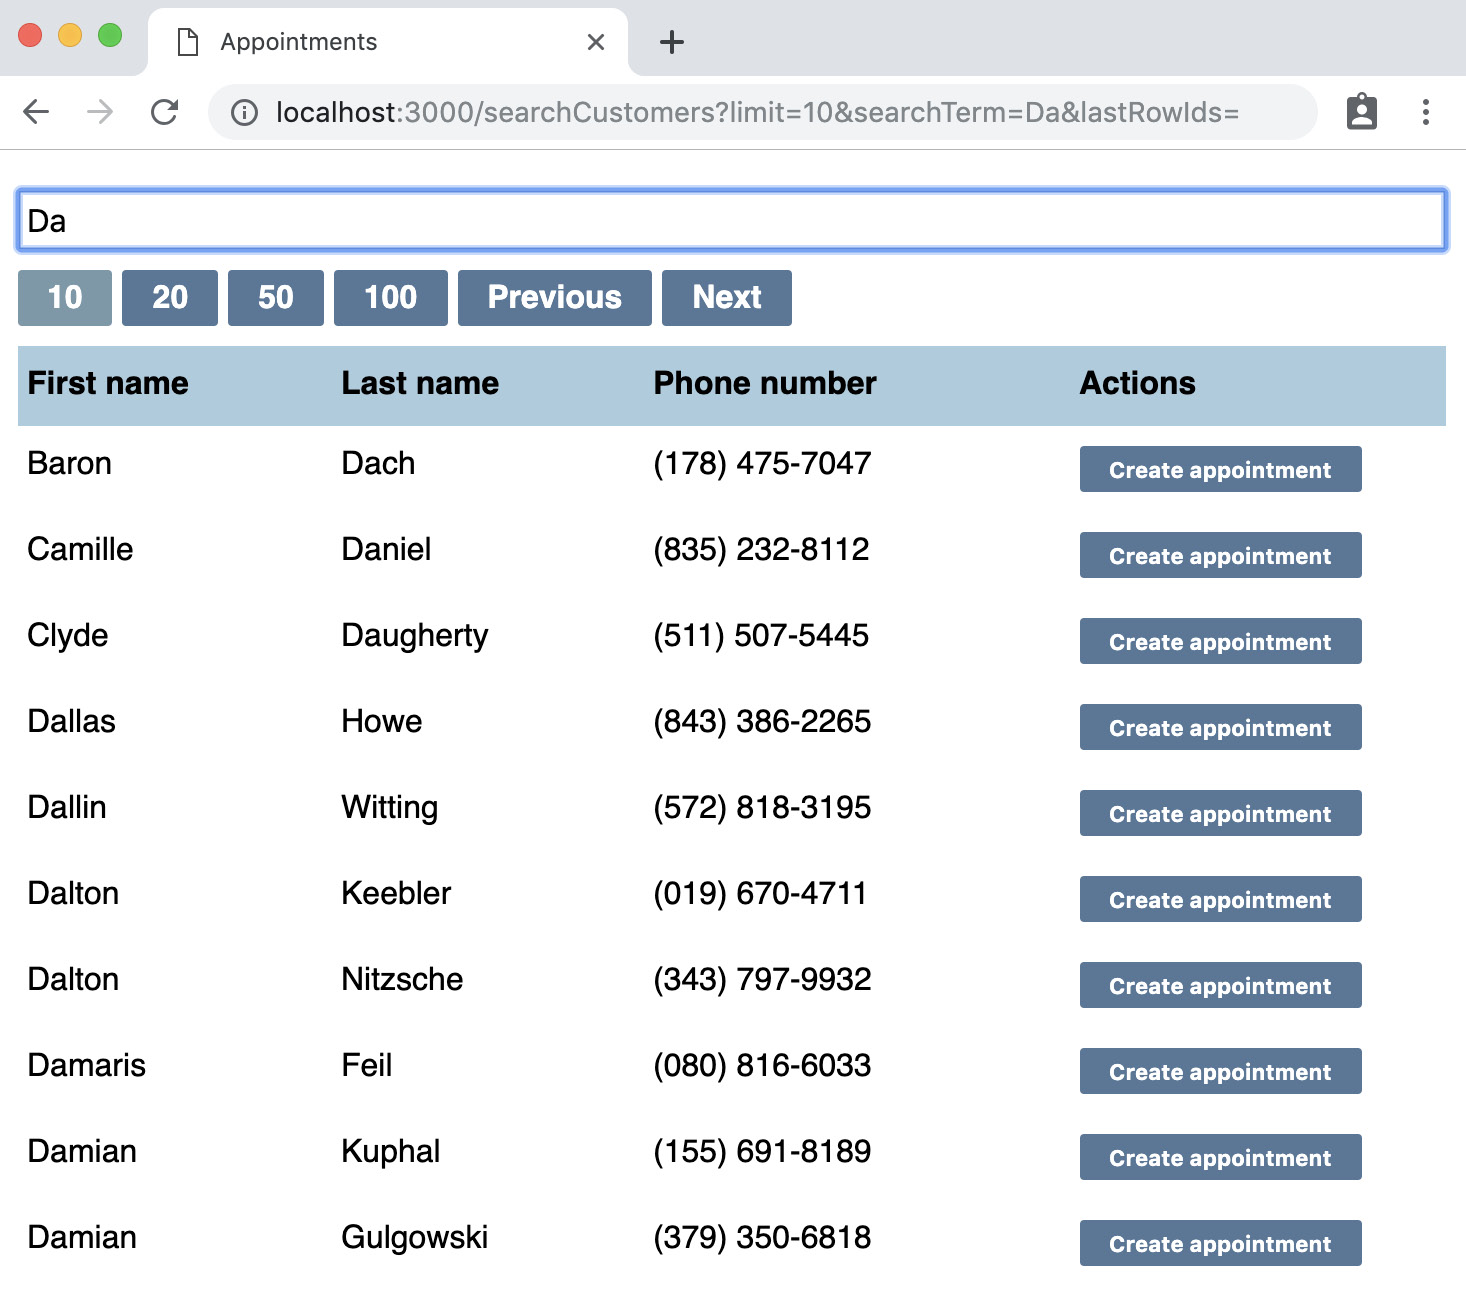Viewport: 1466px width, 1305px height.
Task: Click the browser address bar
Action: coord(700,112)
